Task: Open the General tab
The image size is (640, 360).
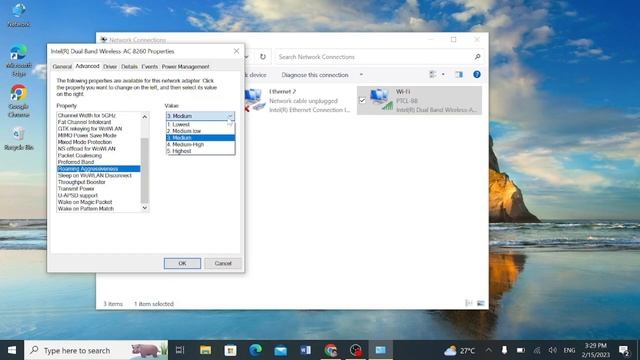Action: [x=62, y=67]
